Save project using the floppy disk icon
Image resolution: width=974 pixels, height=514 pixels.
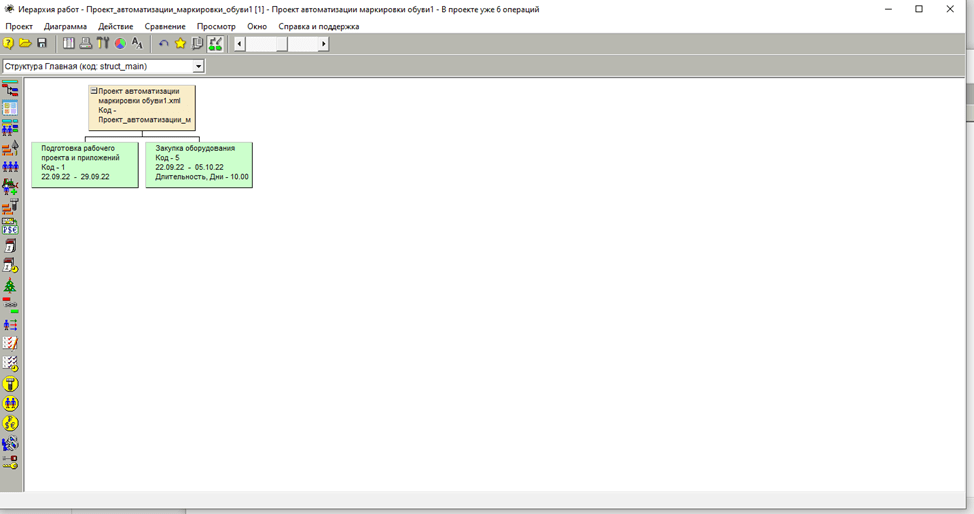[x=42, y=44]
